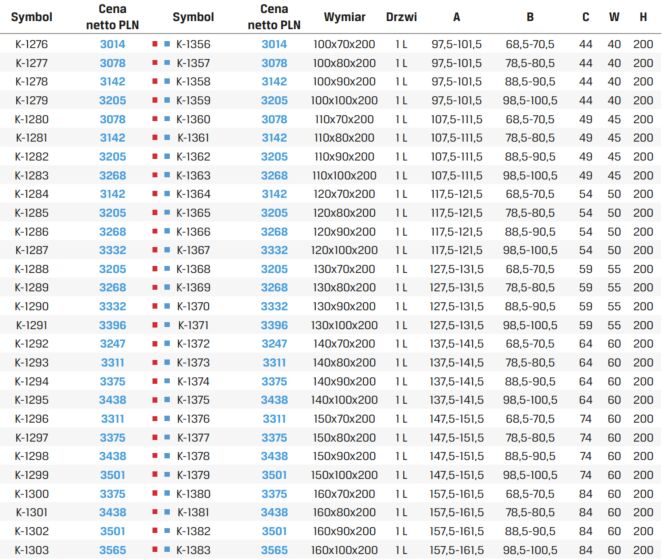
Task: Click the red square beside K-1360
Action: click(155, 119)
